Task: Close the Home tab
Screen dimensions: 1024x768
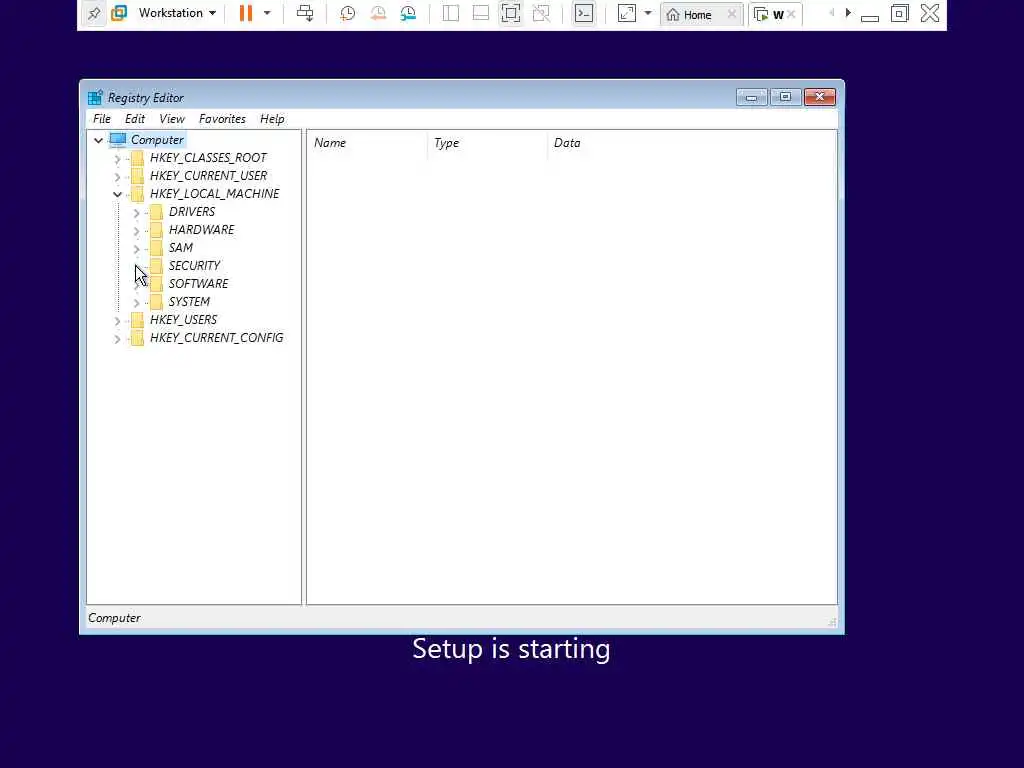Action: click(732, 14)
